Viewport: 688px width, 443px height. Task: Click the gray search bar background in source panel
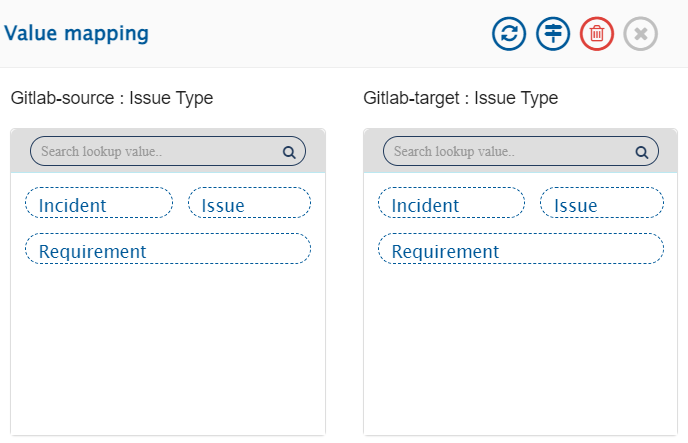pos(18,151)
